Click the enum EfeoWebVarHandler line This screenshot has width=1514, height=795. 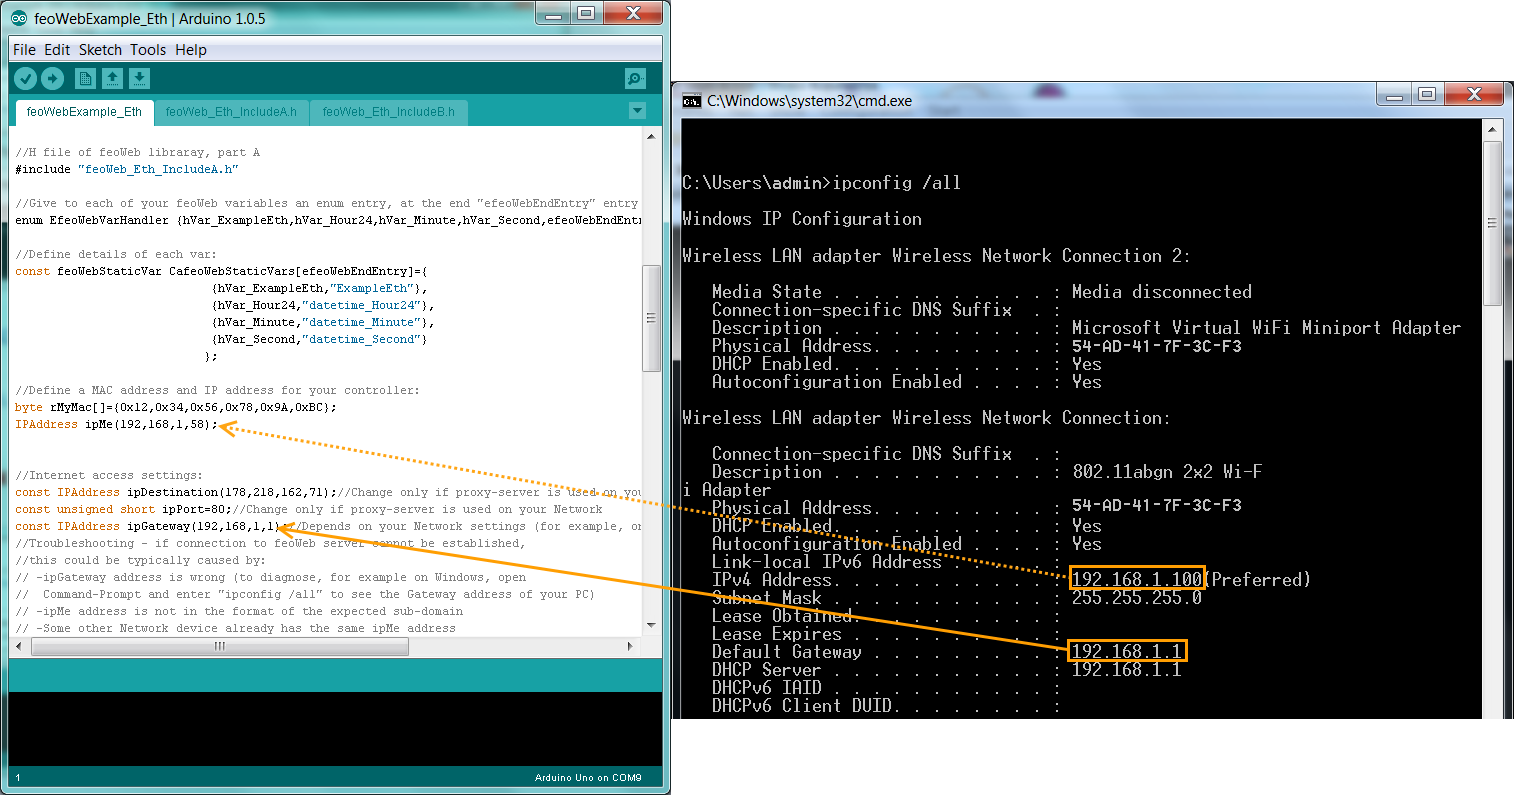pos(327,220)
